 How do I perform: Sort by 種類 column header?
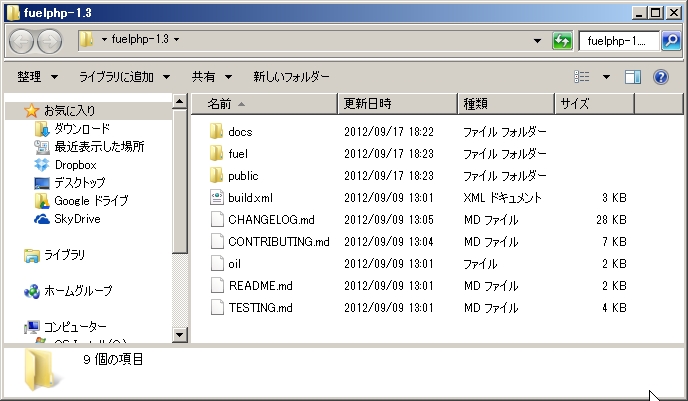[506, 104]
